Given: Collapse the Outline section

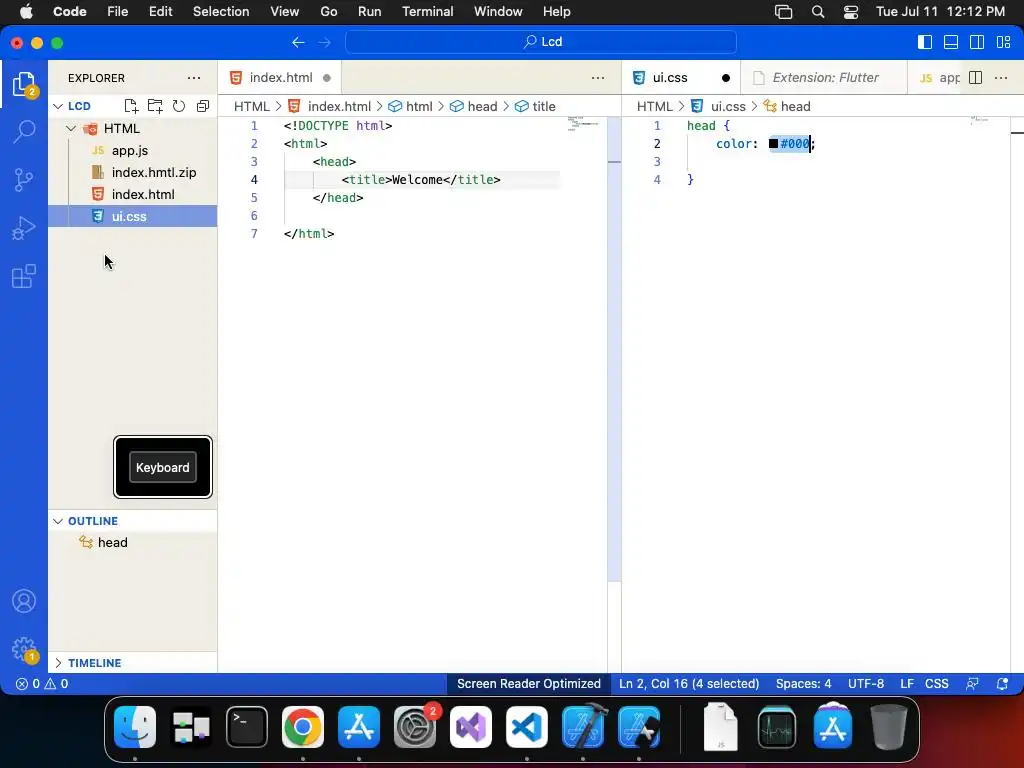Looking at the screenshot, I should coord(58,521).
